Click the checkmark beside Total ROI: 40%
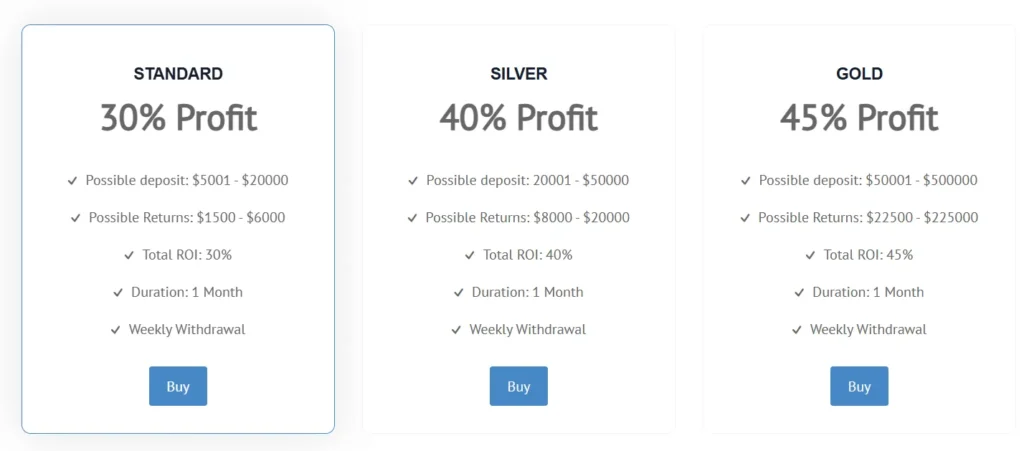The image size is (1024, 451). 470,255
